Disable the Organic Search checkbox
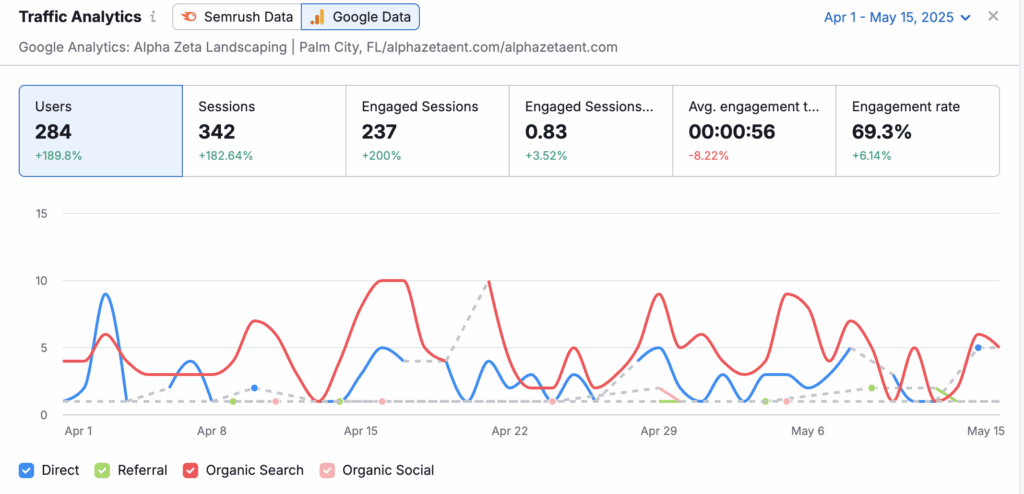The width and height of the screenshot is (1024, 494). pos(190,470)
